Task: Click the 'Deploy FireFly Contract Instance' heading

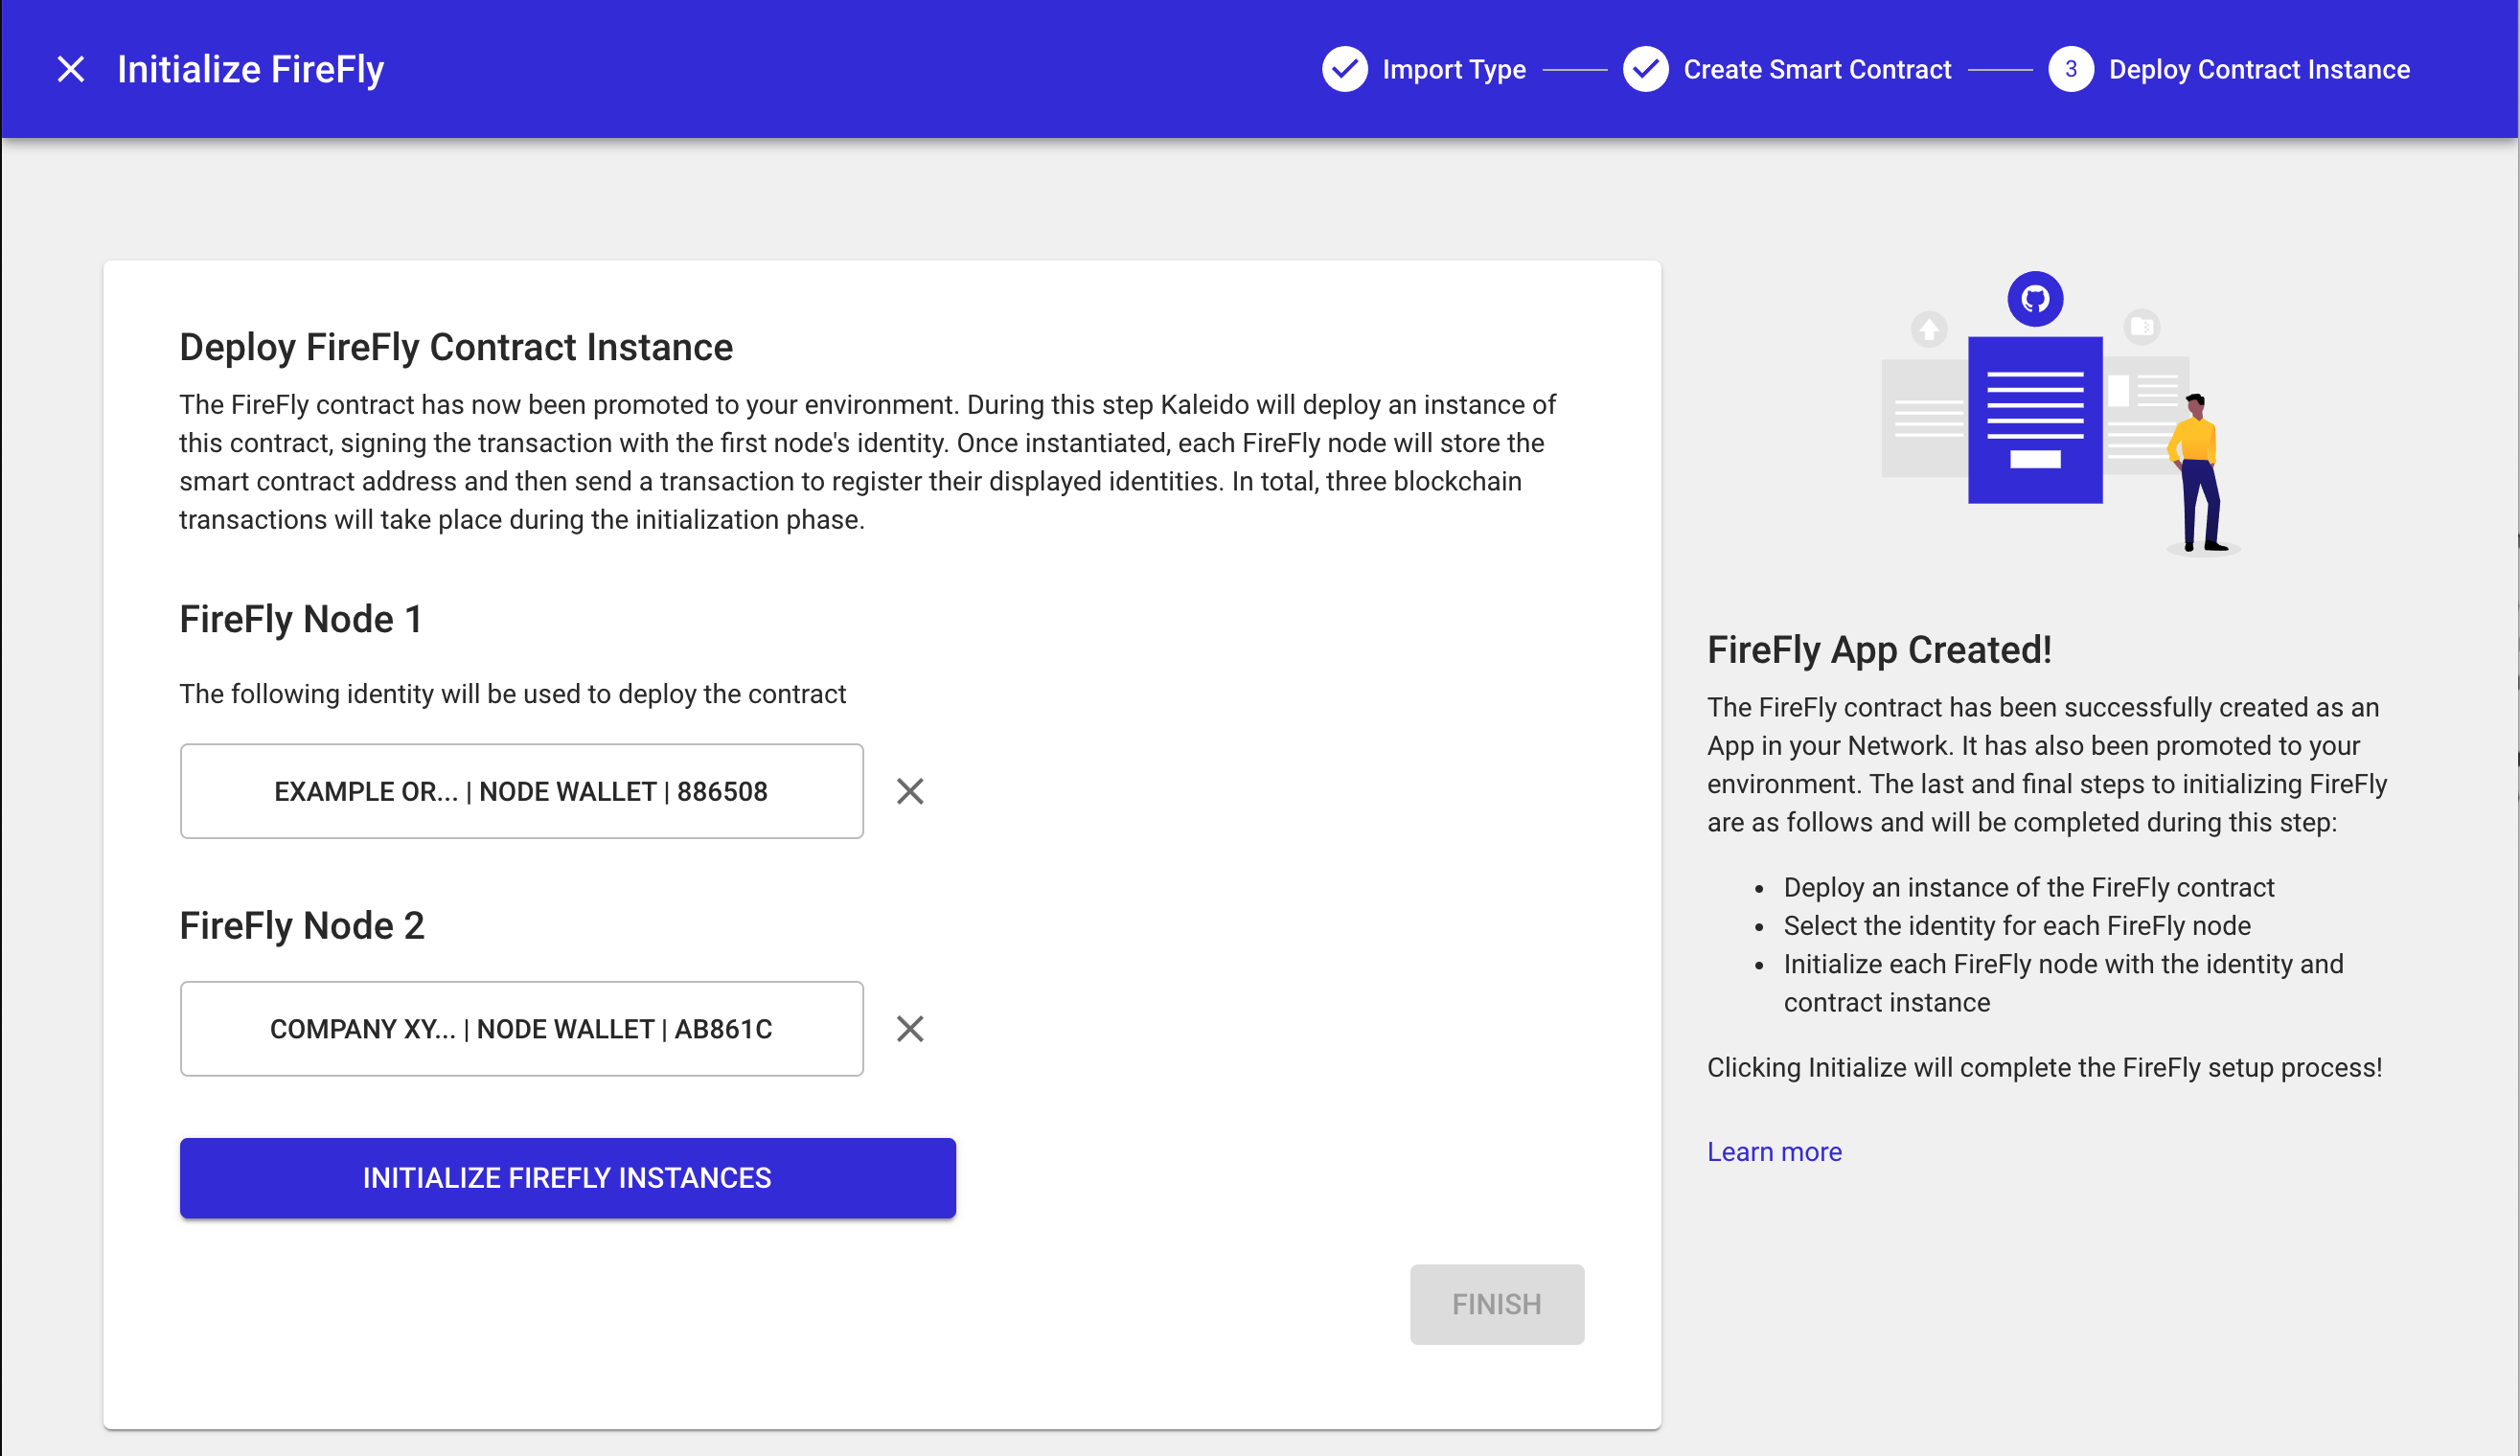Action: point(456,347)
